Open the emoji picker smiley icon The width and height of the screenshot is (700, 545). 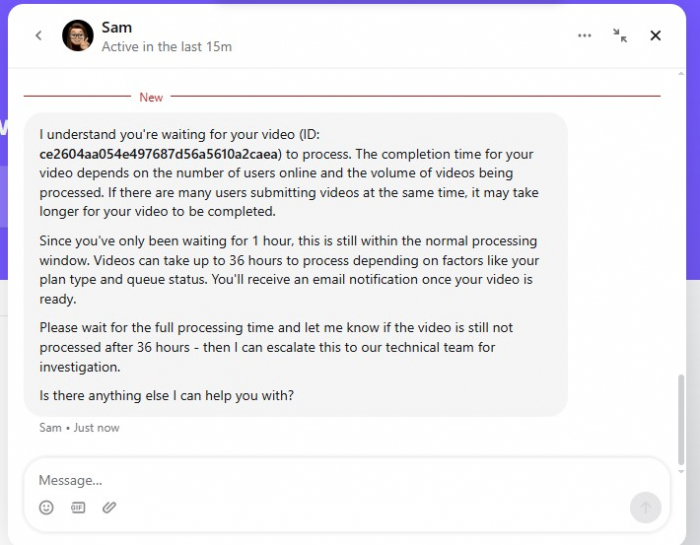pos(46,508)
